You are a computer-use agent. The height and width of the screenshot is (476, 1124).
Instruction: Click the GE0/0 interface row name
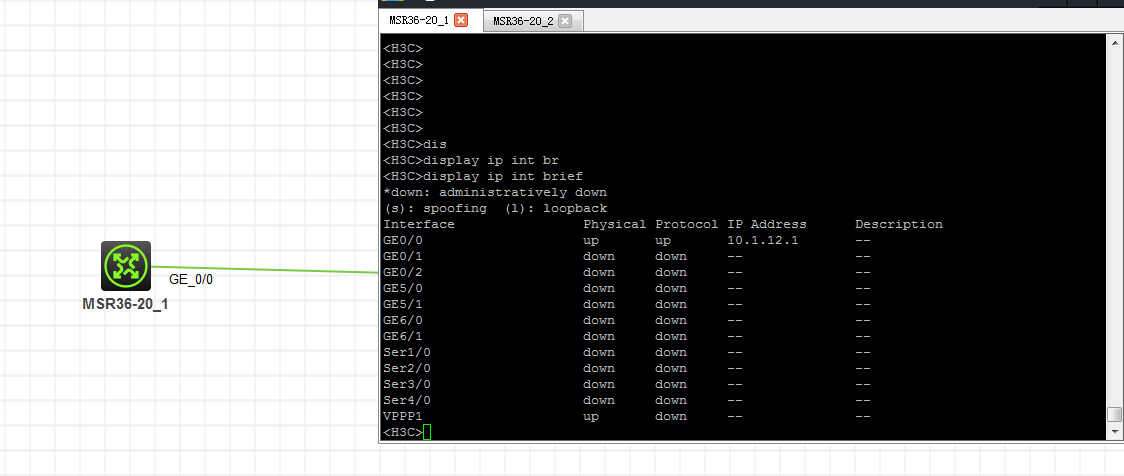point(403,240)
